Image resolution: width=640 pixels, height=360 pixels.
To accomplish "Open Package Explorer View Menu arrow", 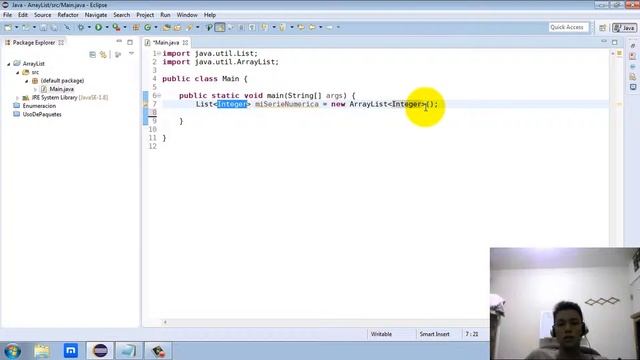I will [x=131, y=54].
